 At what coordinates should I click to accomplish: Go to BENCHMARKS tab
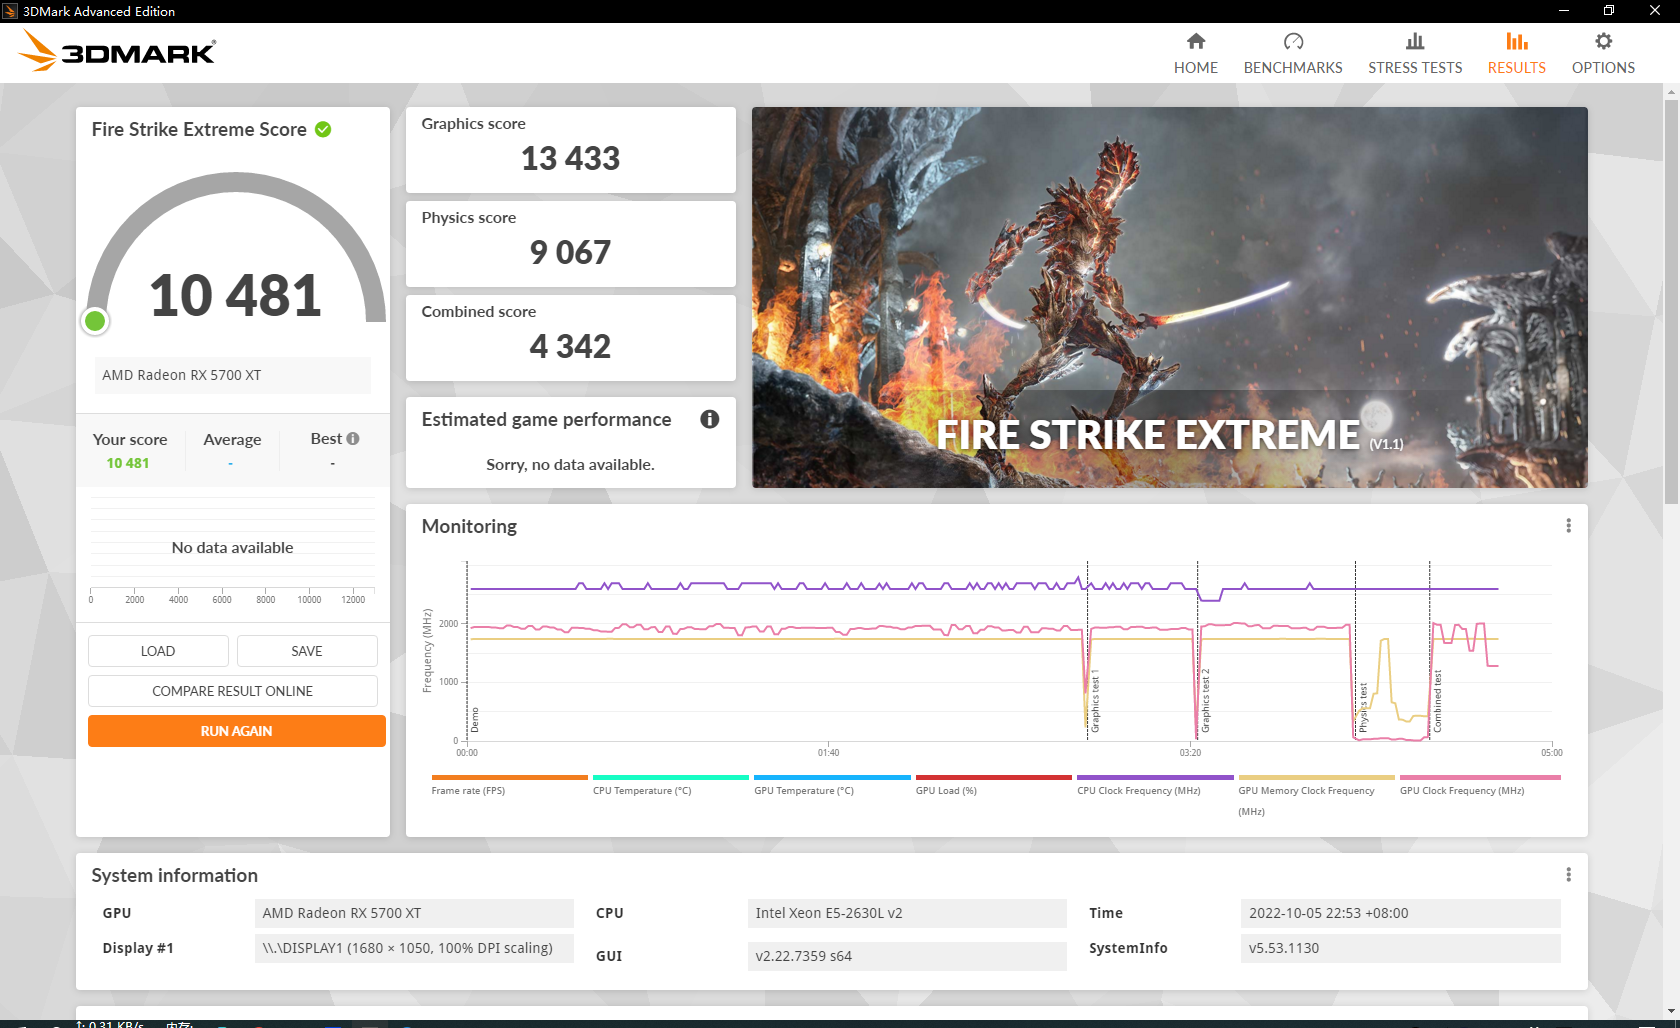coord(1293,54)
